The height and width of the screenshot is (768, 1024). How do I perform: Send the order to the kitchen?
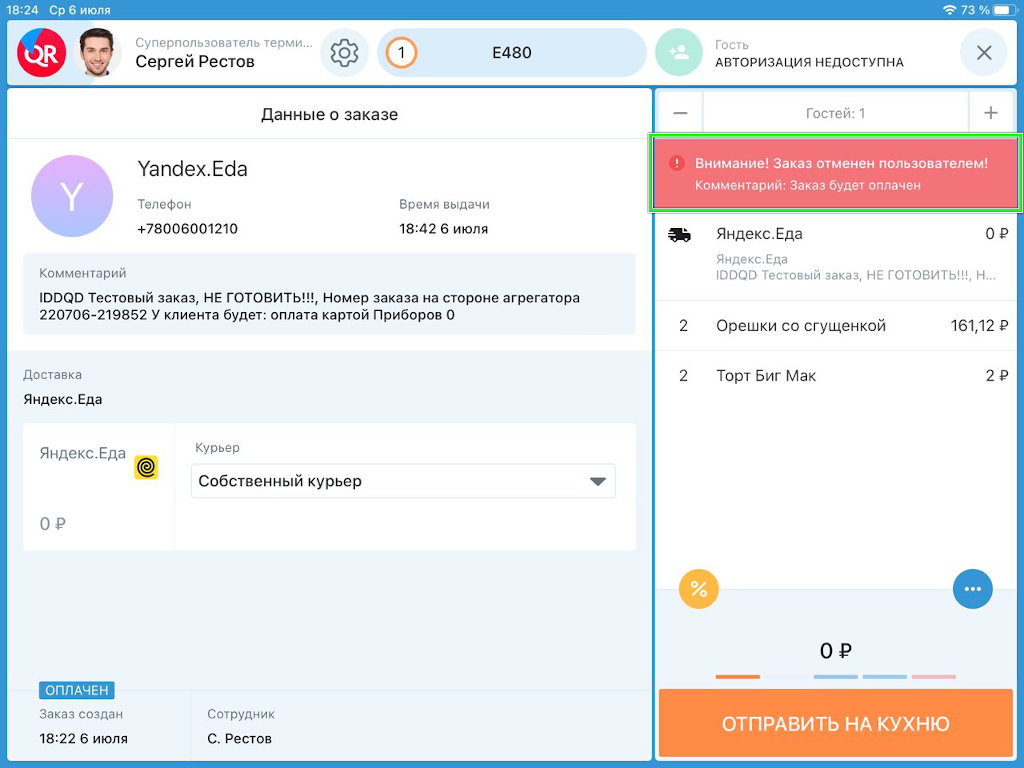835,724
